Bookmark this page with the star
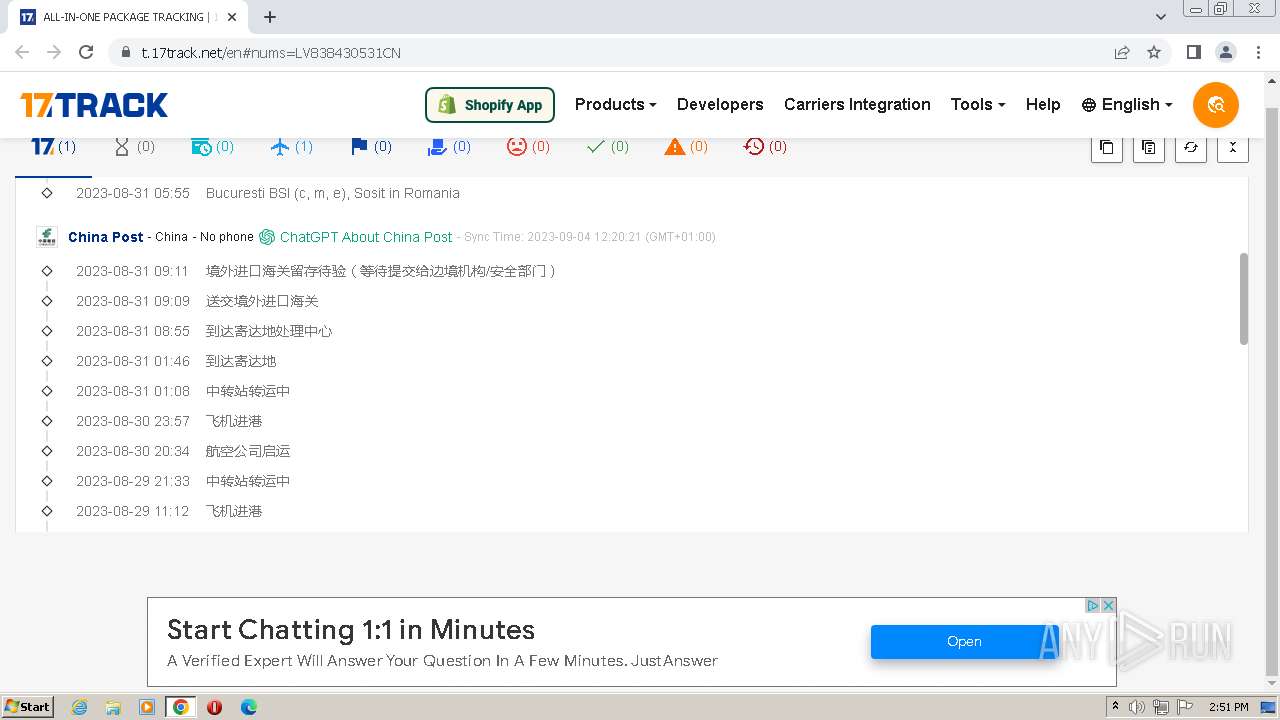Viewport: 1280px width, 720px height. pyautogui.click(x=1154, y=52)
